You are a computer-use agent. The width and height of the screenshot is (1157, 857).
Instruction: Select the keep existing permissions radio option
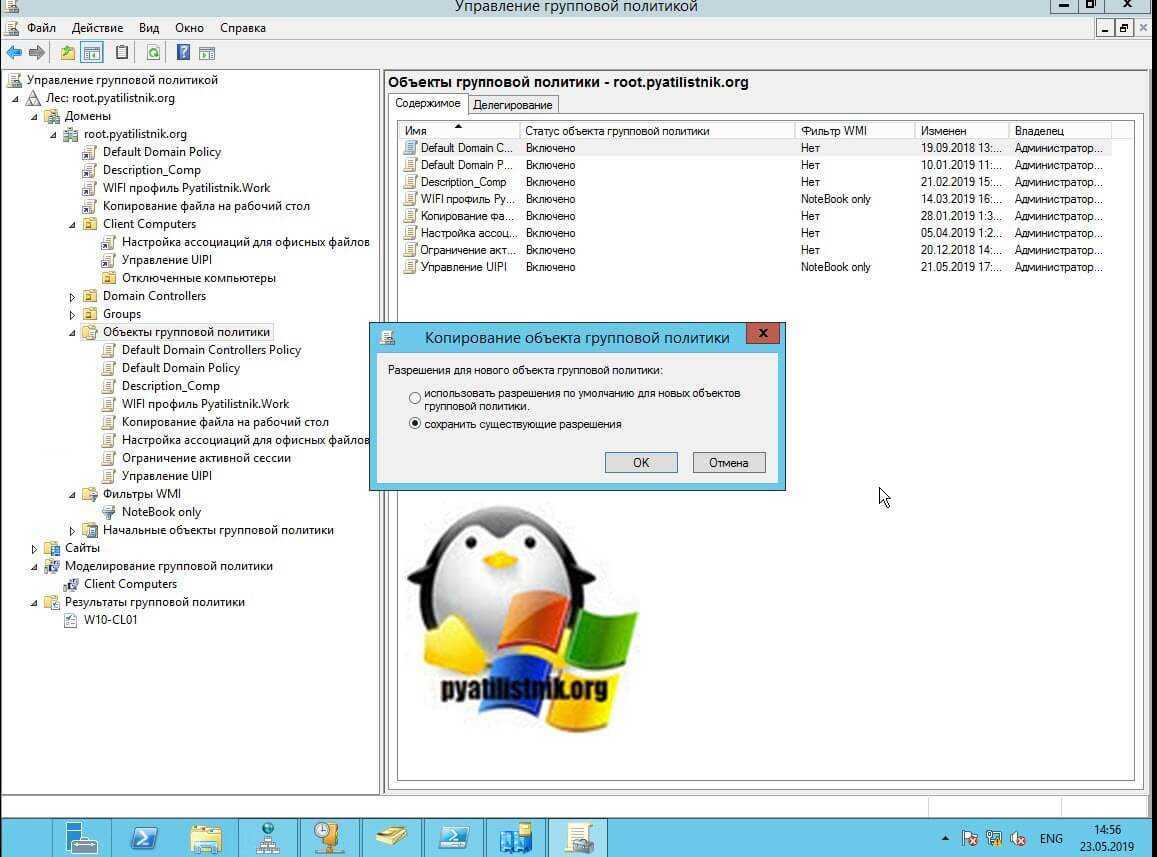tap(415, 424)
